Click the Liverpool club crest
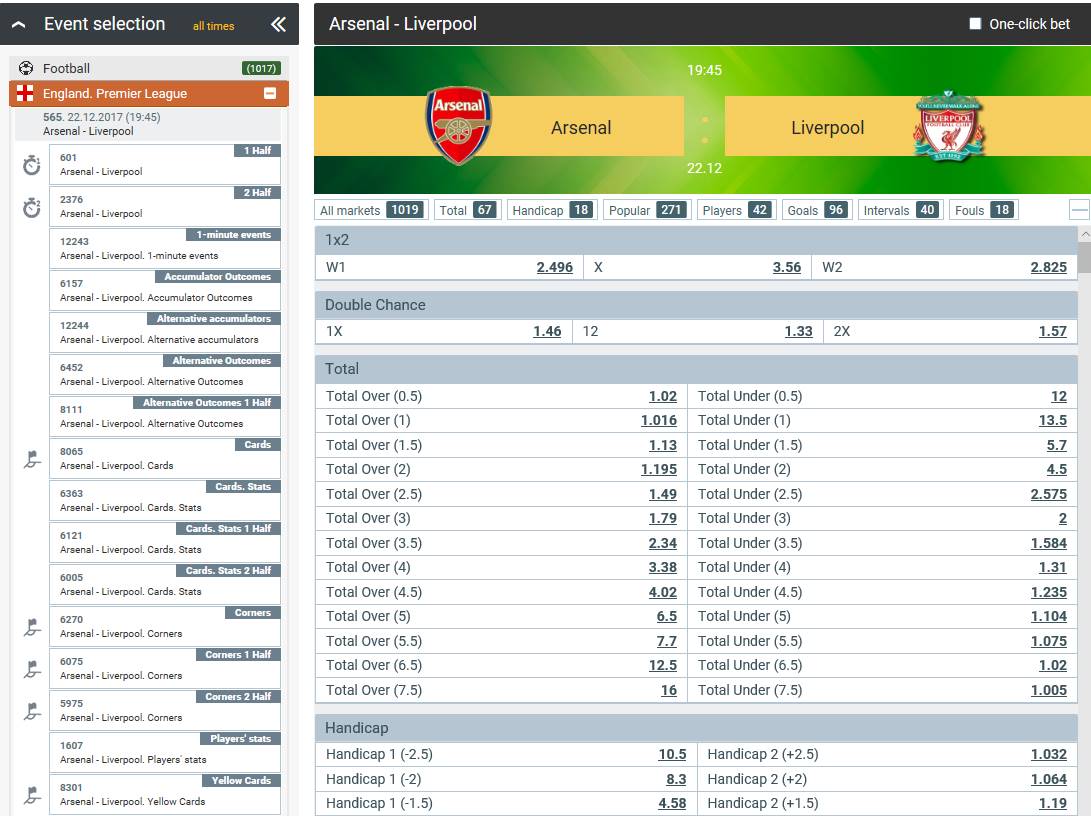This screenshot has width=1091, height=816. 949,125
